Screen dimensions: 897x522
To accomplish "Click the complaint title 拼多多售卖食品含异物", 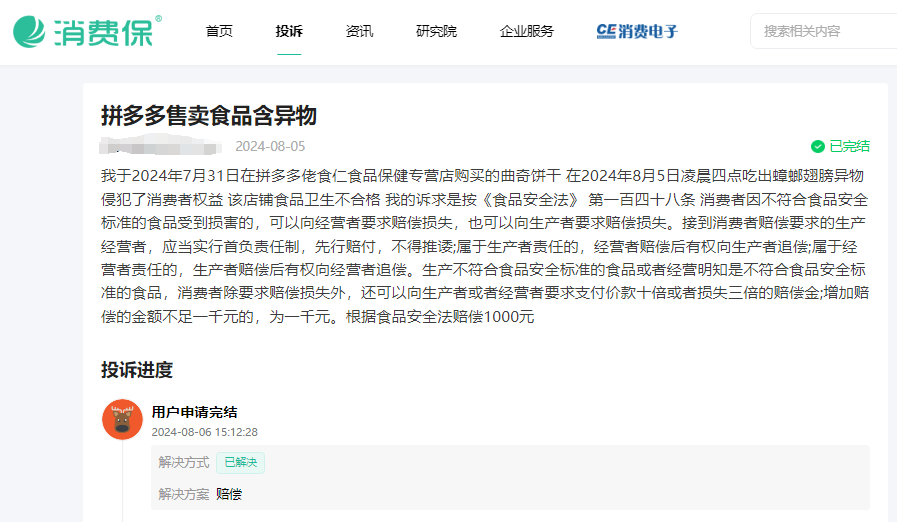I will [209, 116].
